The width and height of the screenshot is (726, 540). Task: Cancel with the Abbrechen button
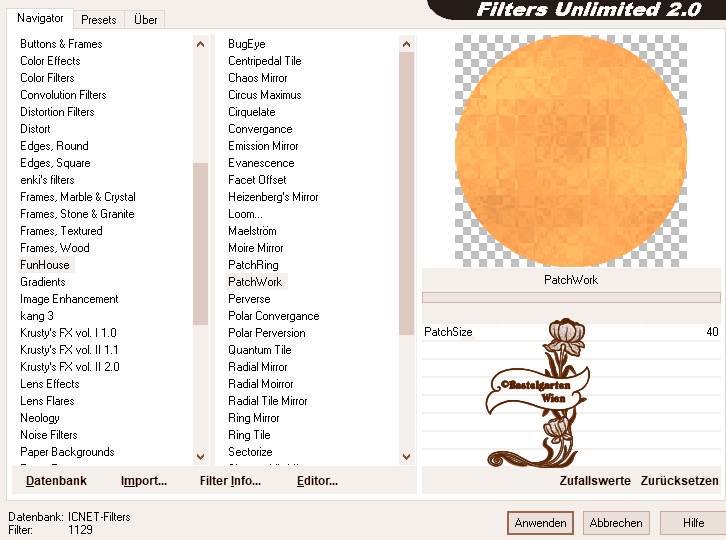pyautogui.click(x=616, y=523)
